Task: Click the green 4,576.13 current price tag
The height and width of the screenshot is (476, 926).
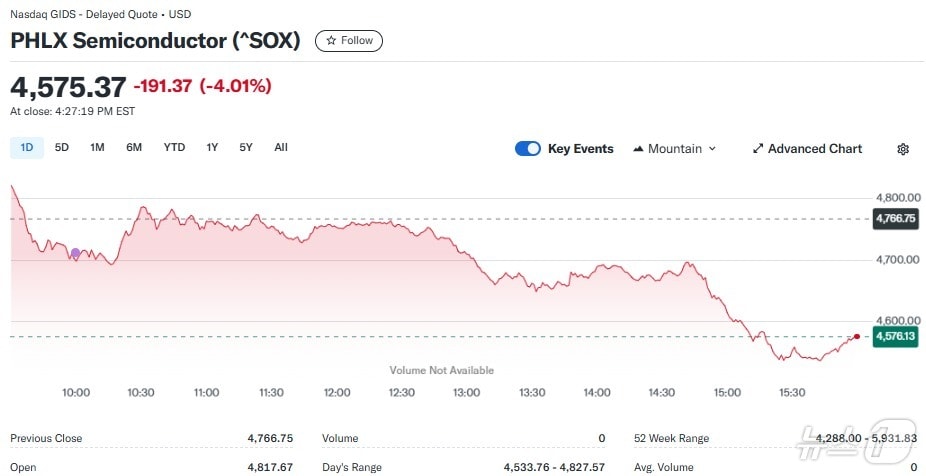Action: click(x=895, y=337)
